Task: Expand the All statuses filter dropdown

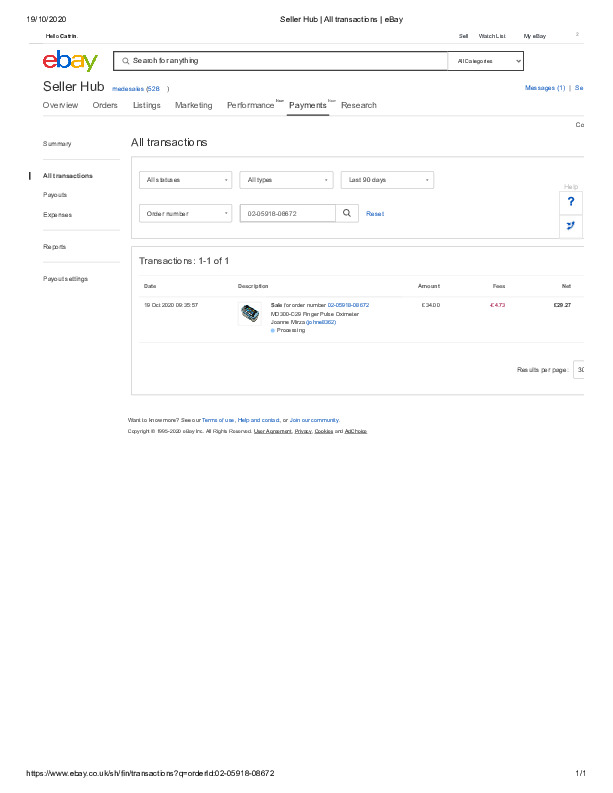Action: tap(186, 180)
